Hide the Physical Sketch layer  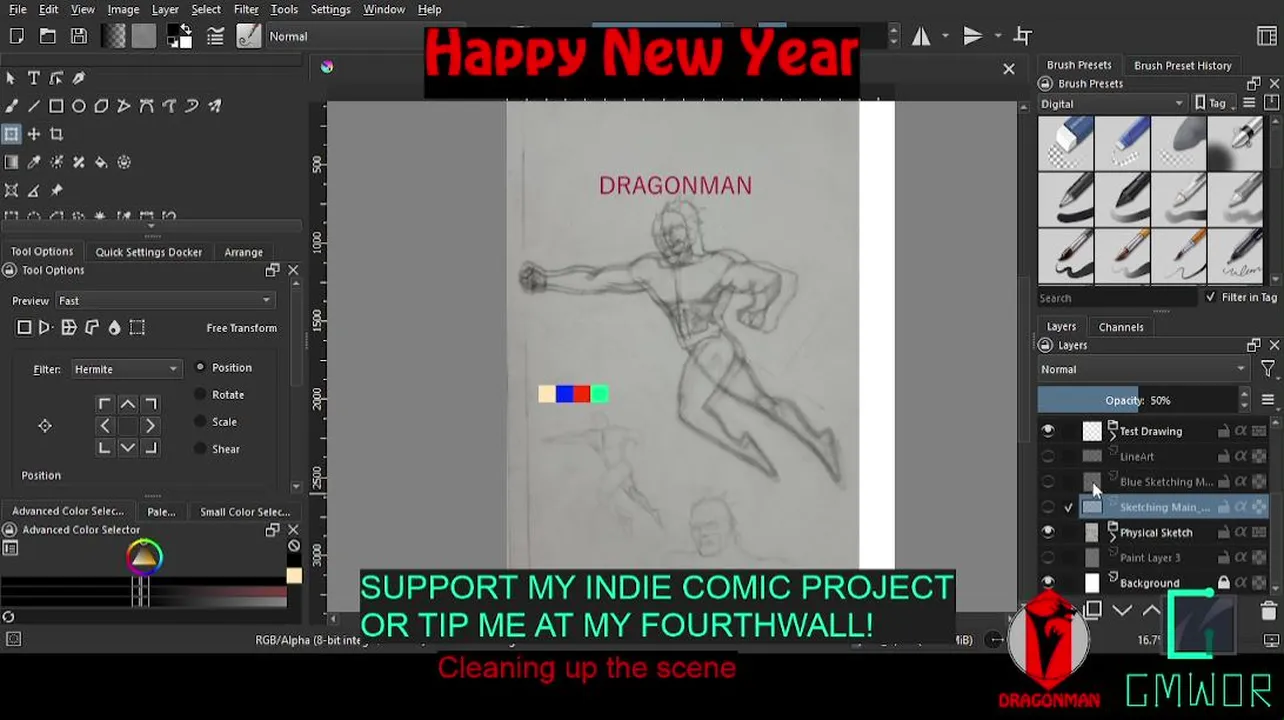[1047, 533]
